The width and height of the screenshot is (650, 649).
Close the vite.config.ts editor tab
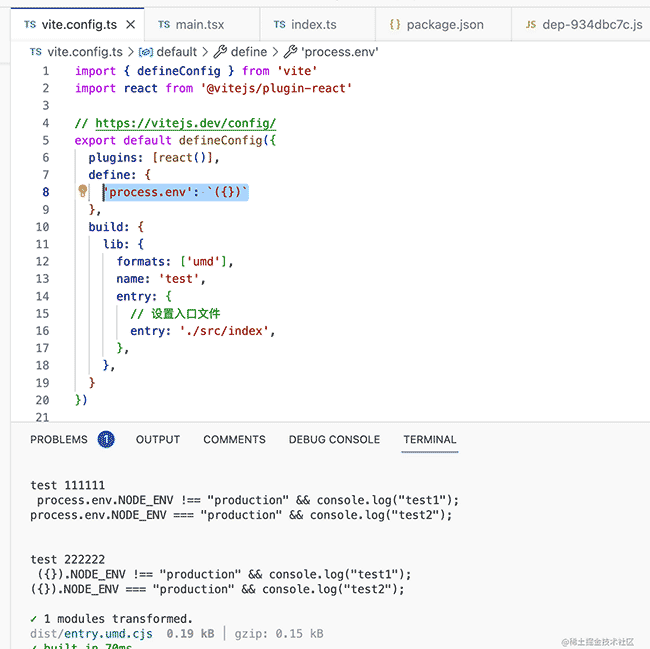130,24
